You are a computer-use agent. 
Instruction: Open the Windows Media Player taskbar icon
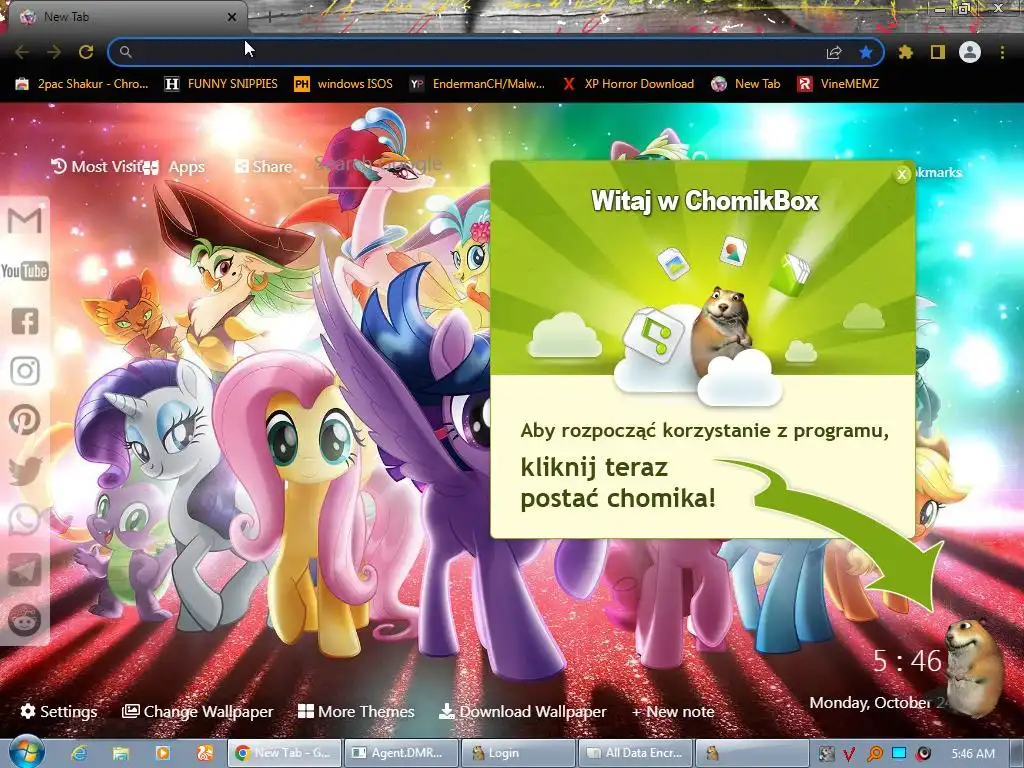pos(163,753)
